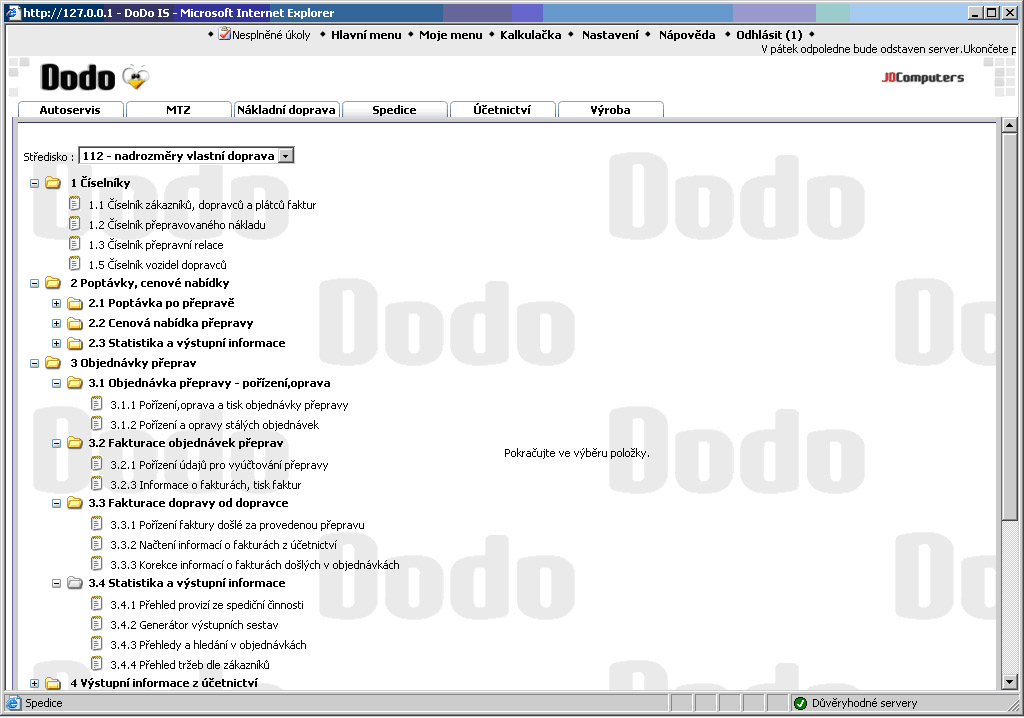Click document icon beside 3.1.2 Pořízení a opravy

(97, 423)
